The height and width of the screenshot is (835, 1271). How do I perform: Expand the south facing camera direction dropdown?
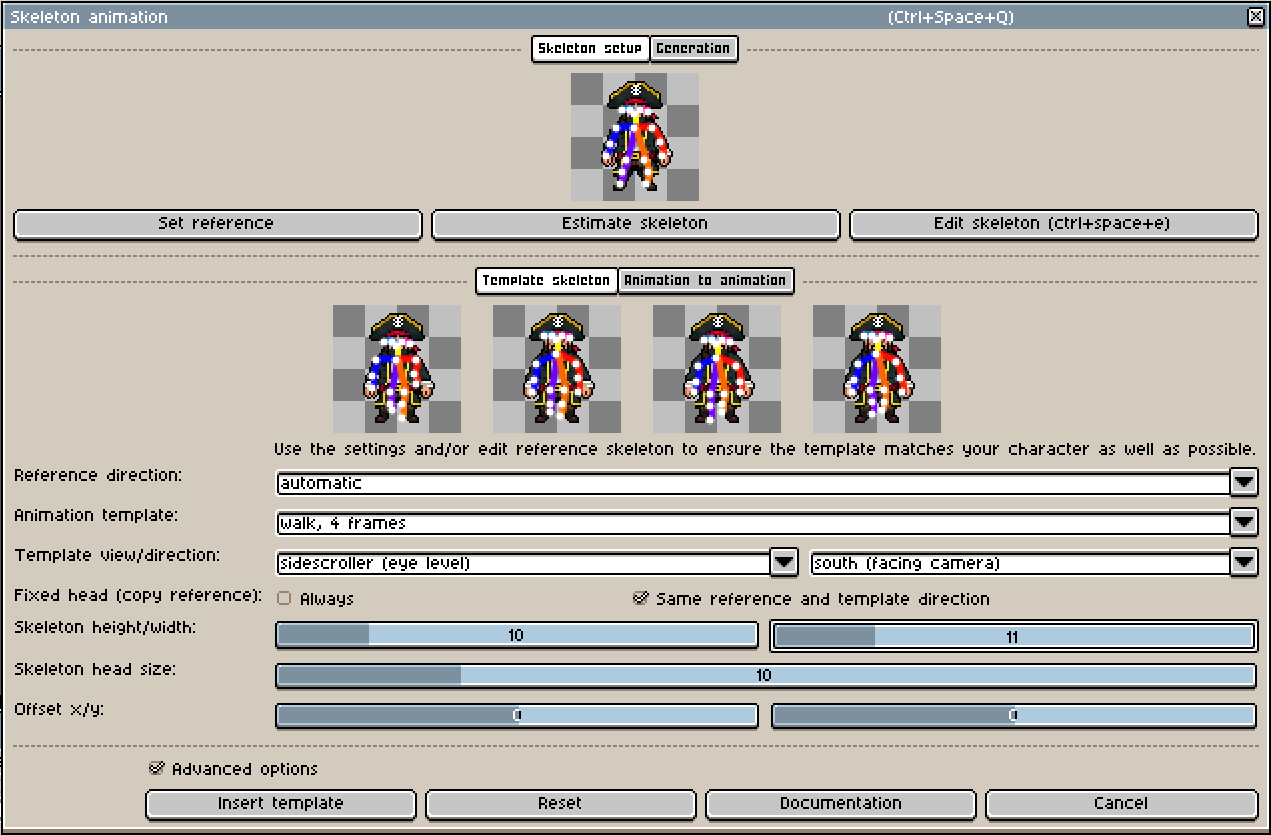pyautogui.click(x=1243, y=563)
